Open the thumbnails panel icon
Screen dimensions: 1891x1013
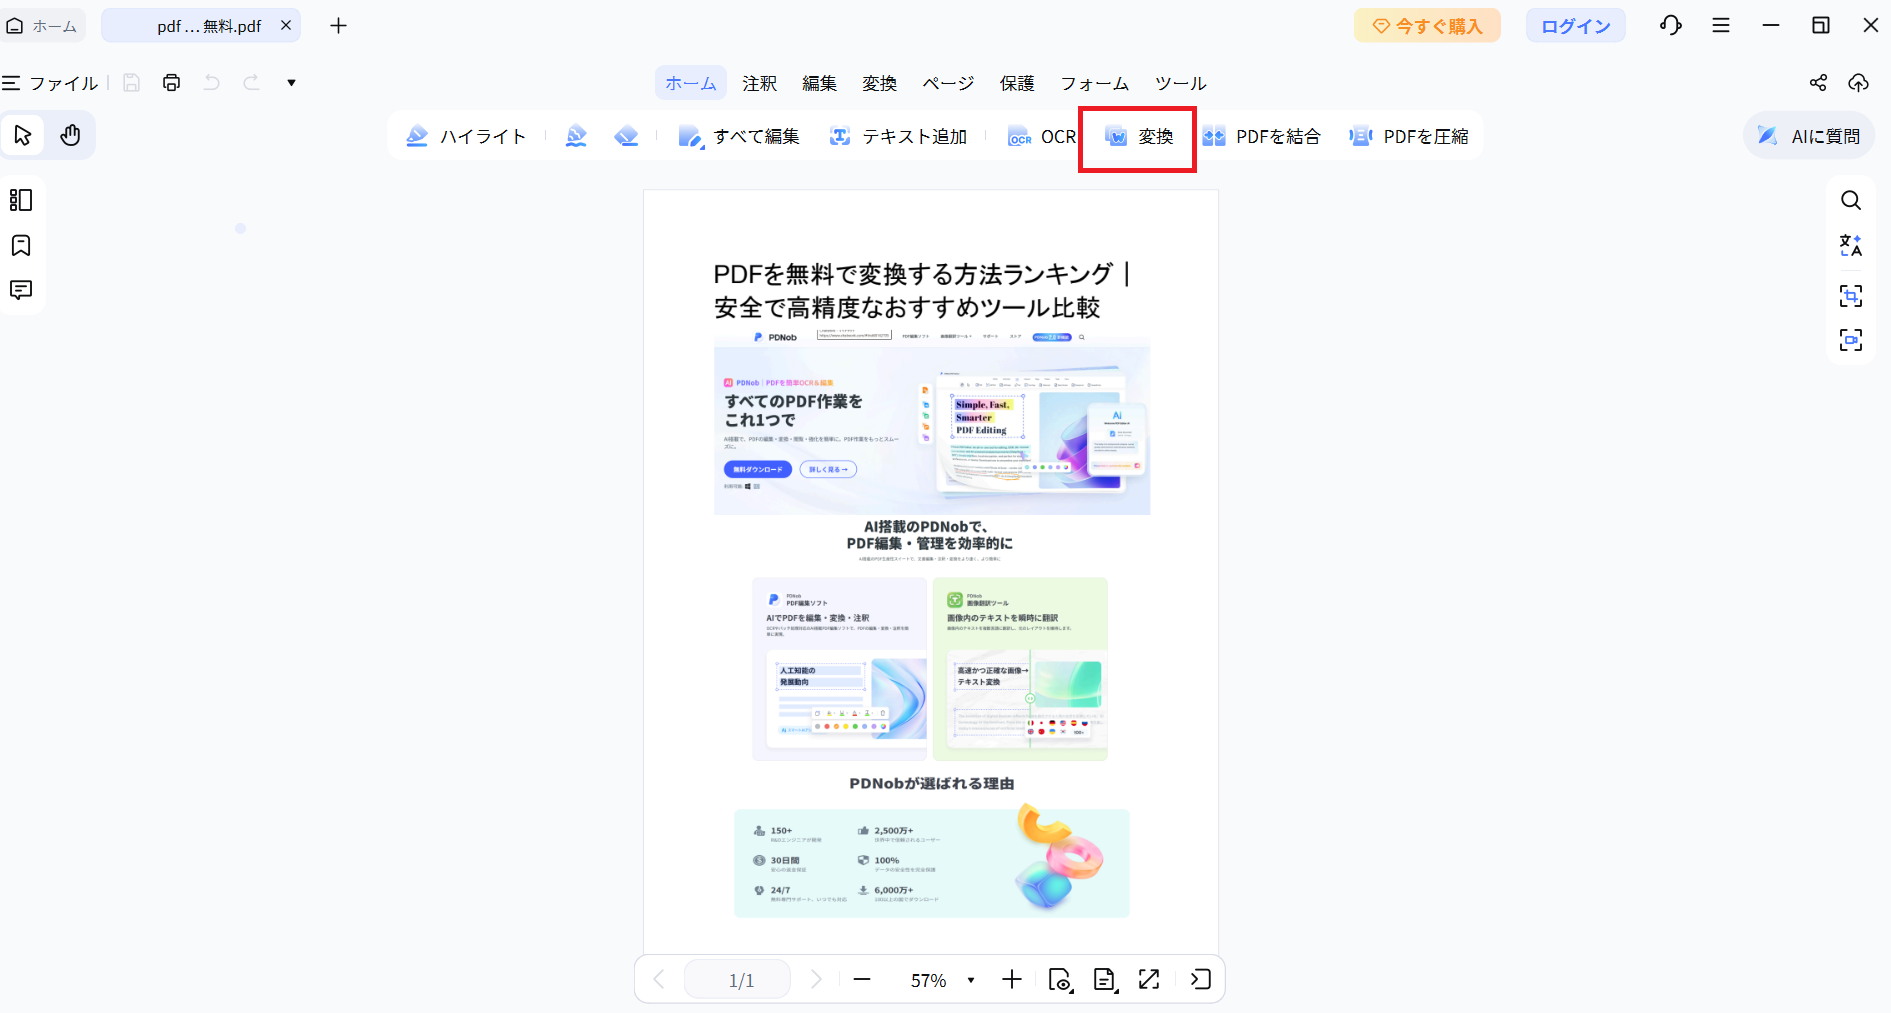pos(21,200)
